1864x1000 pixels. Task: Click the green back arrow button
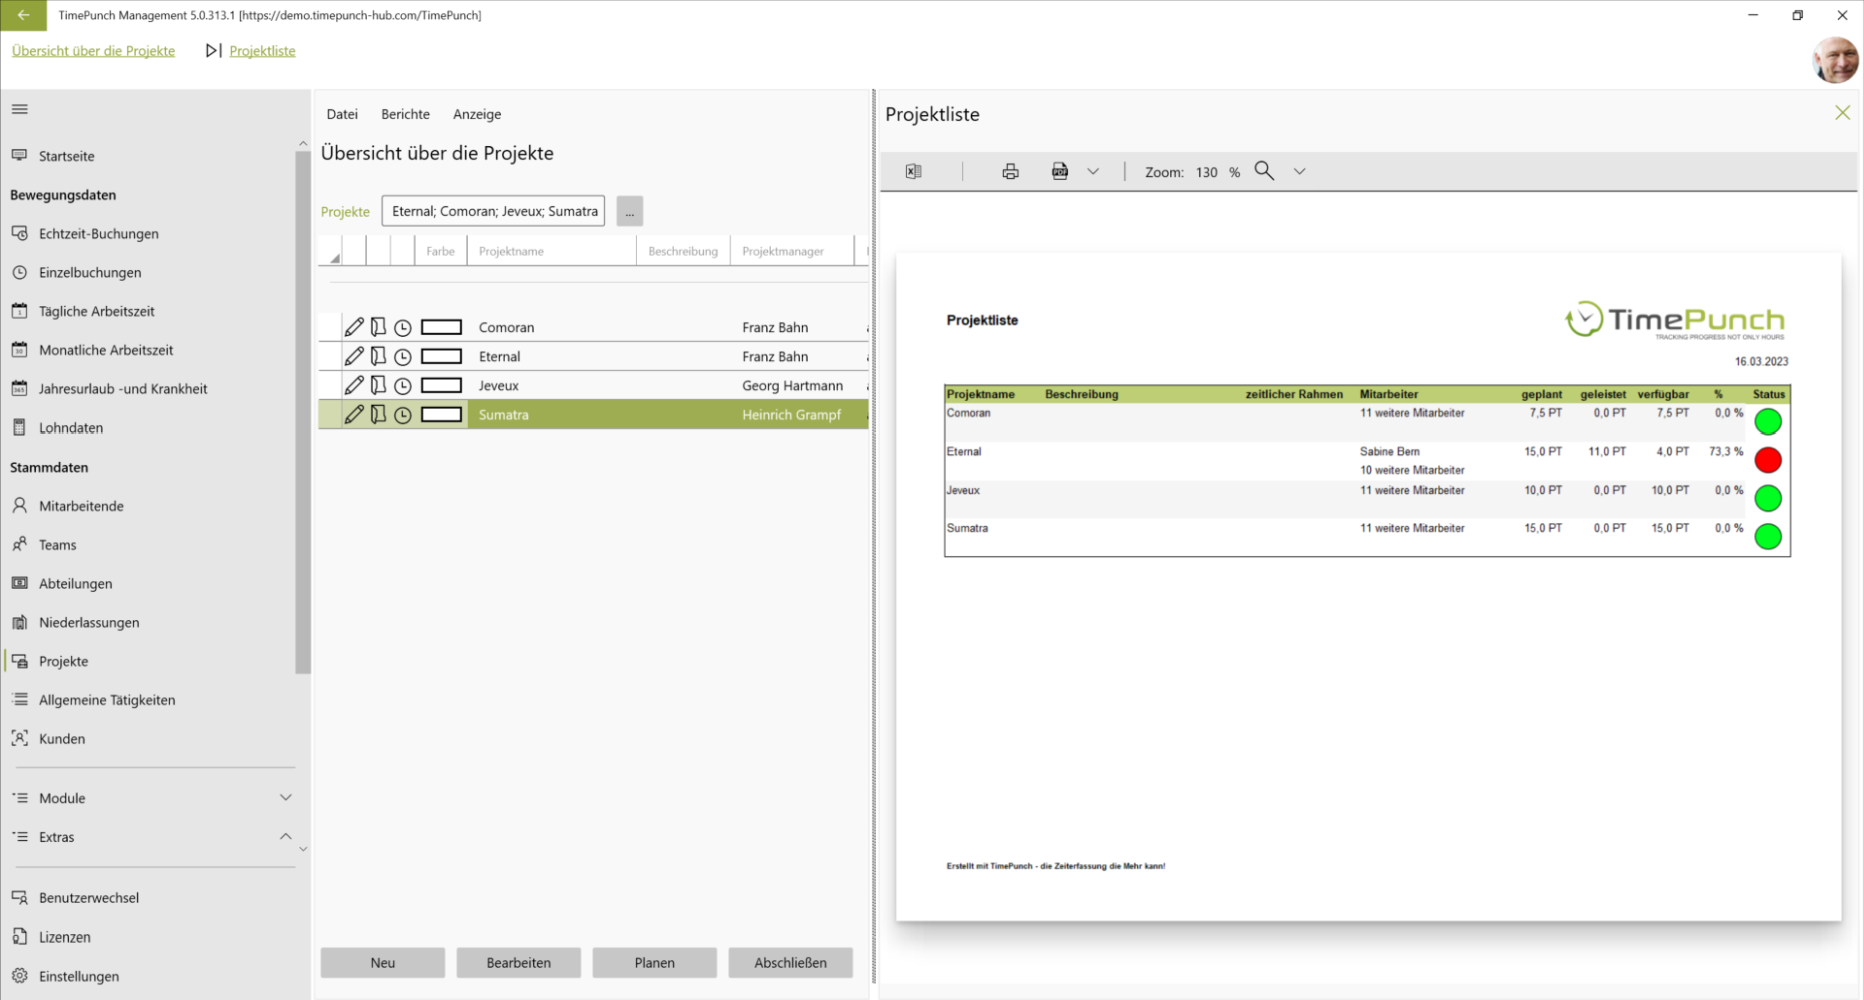click(x=23, y=15)
